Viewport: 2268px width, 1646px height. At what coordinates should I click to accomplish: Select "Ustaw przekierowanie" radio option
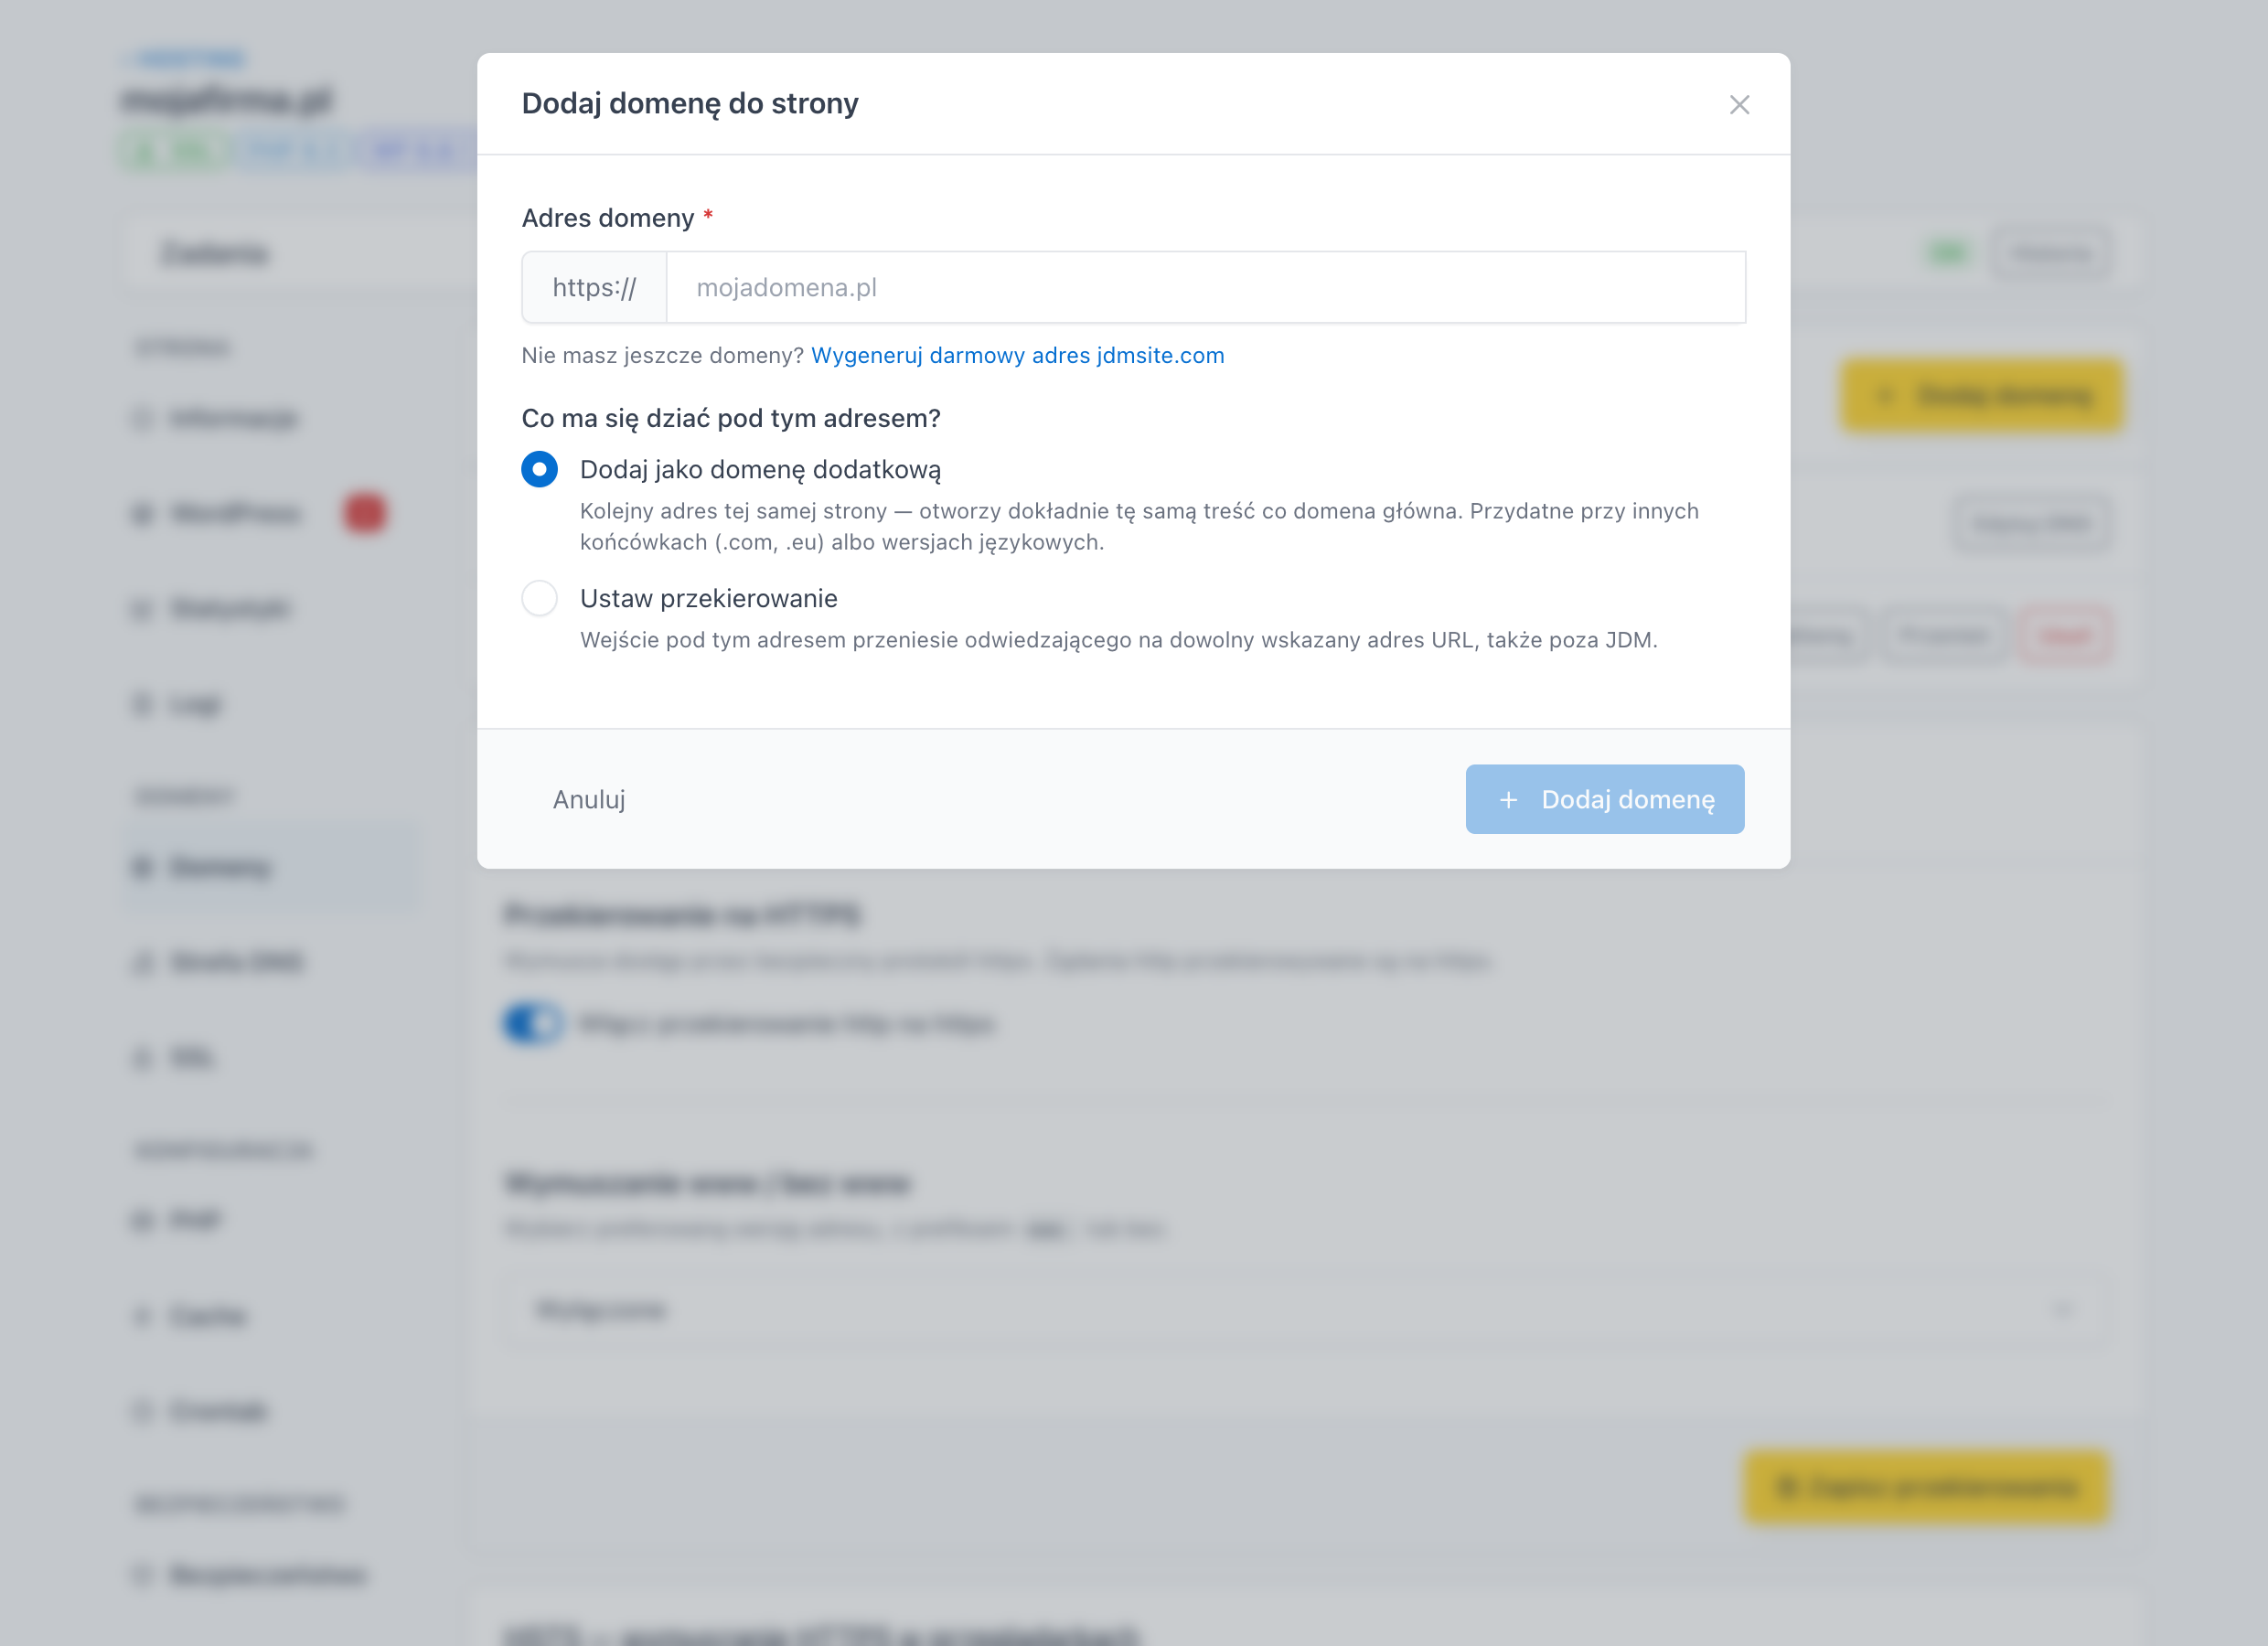(539, 598)
